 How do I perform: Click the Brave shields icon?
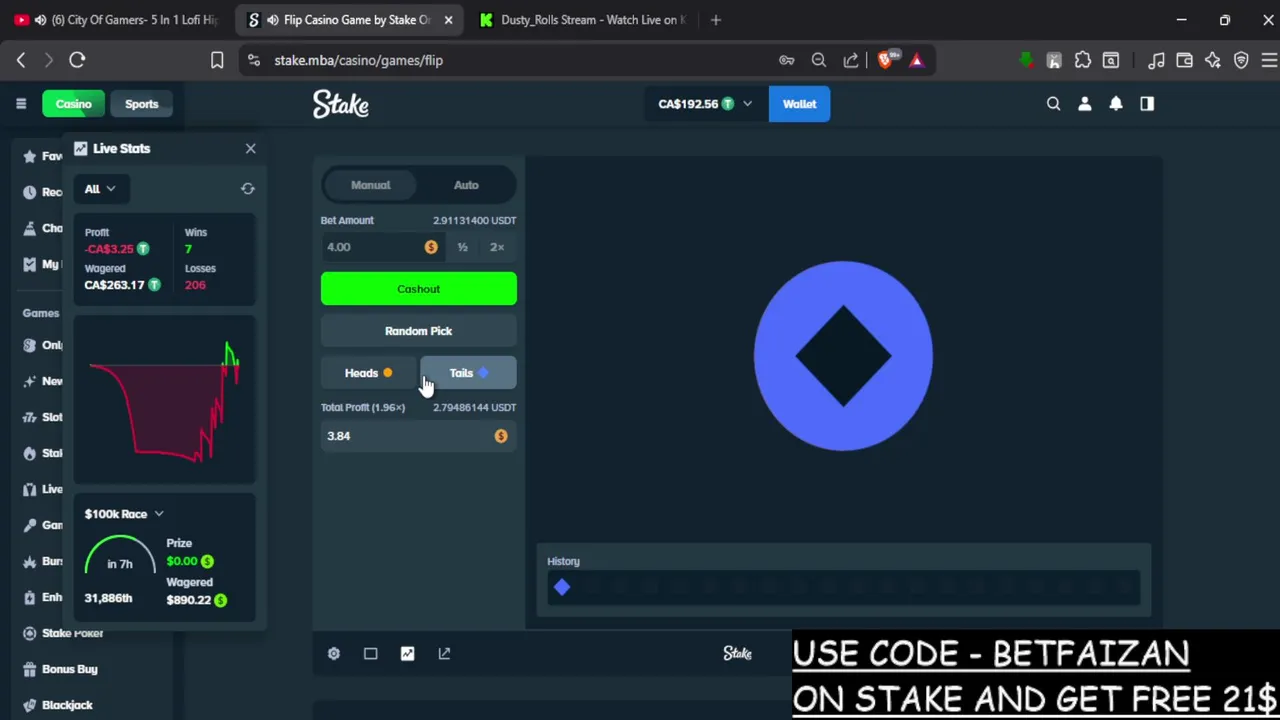point(885,60)
